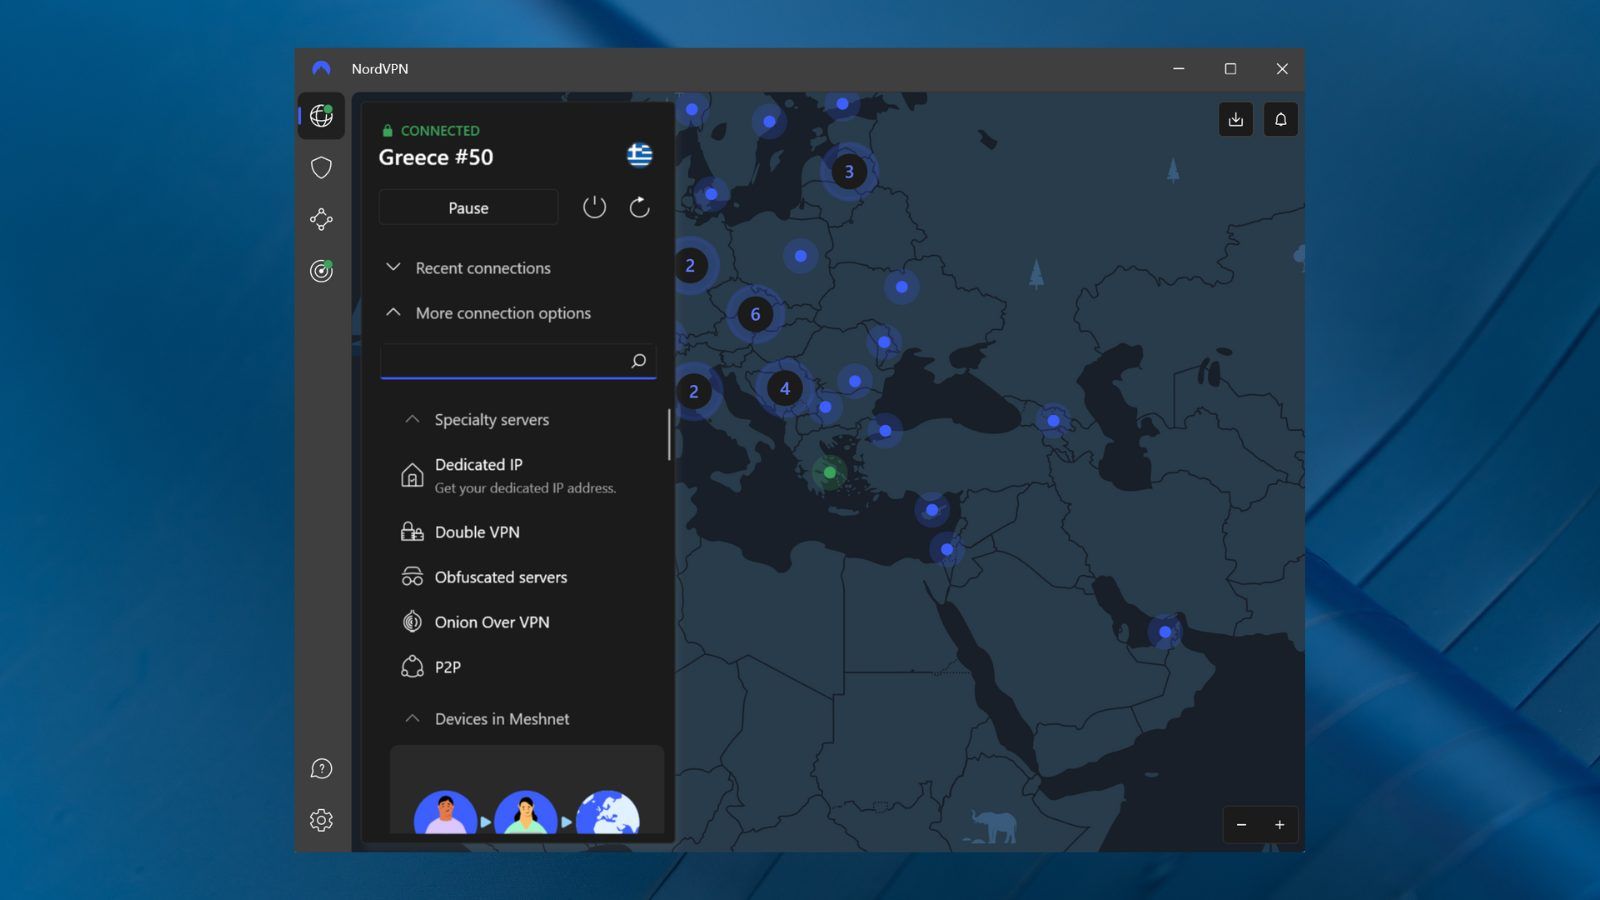Click the Ukraine server pin on map
This screenshot has width=1600, height=900.
(902, 287)
